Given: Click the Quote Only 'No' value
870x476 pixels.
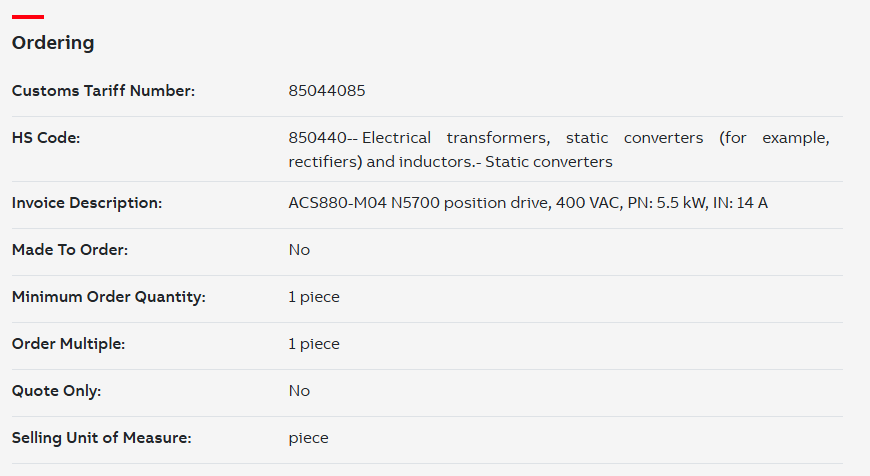Looking at the screenshot, I should click(299, 391).
